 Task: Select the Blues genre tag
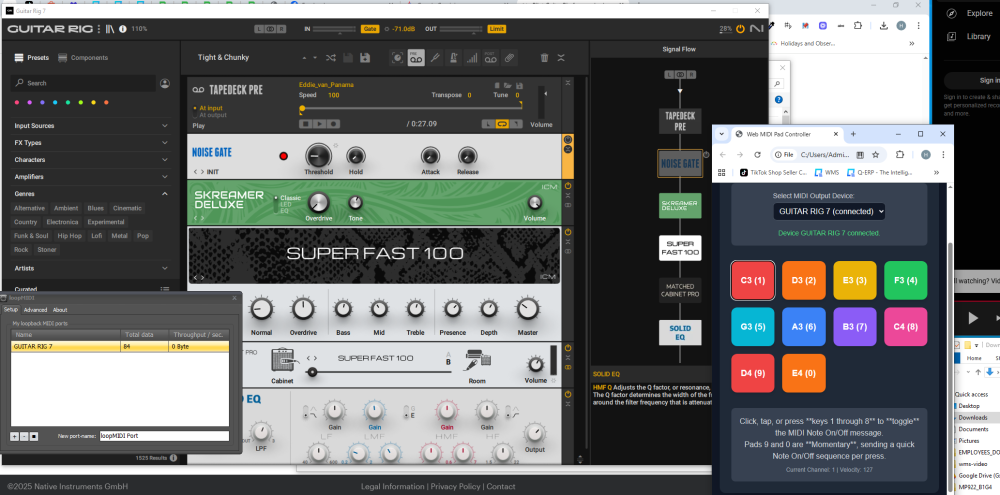(x=96, y=208)
